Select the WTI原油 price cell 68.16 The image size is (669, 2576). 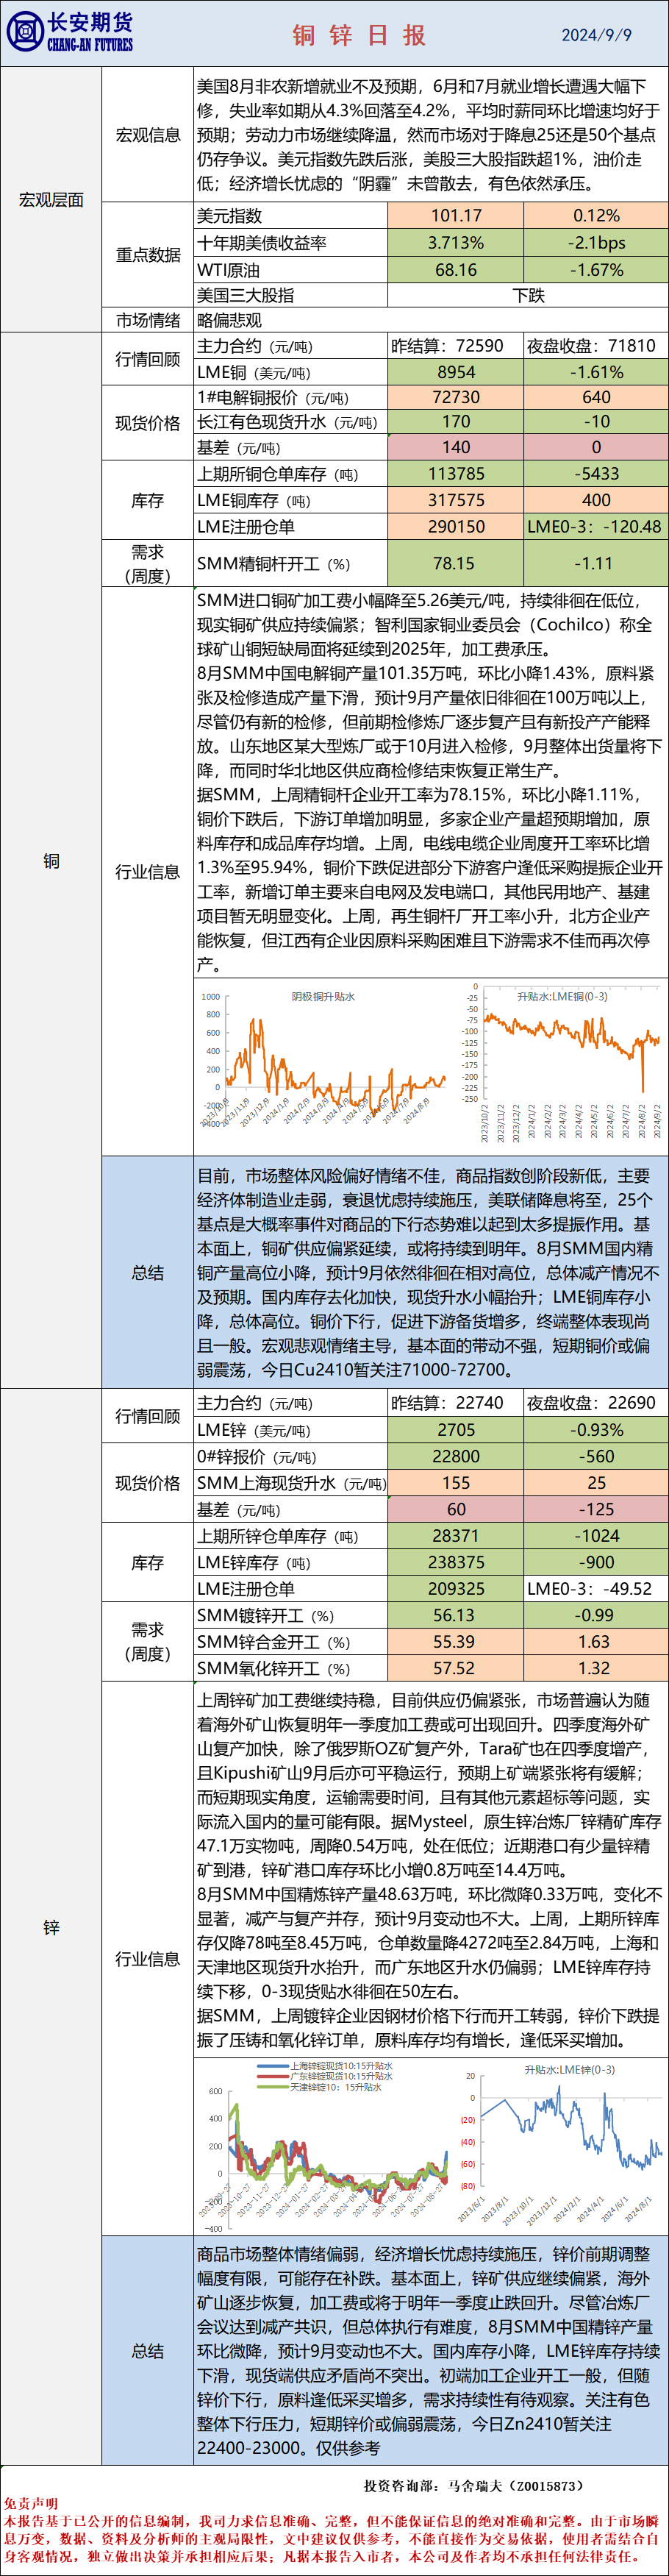tap(456, 270)
